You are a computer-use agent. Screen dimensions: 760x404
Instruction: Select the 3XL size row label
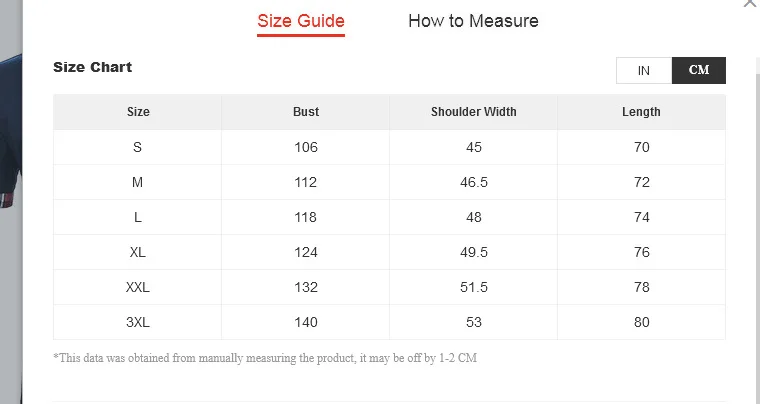[x=138, y=322]
